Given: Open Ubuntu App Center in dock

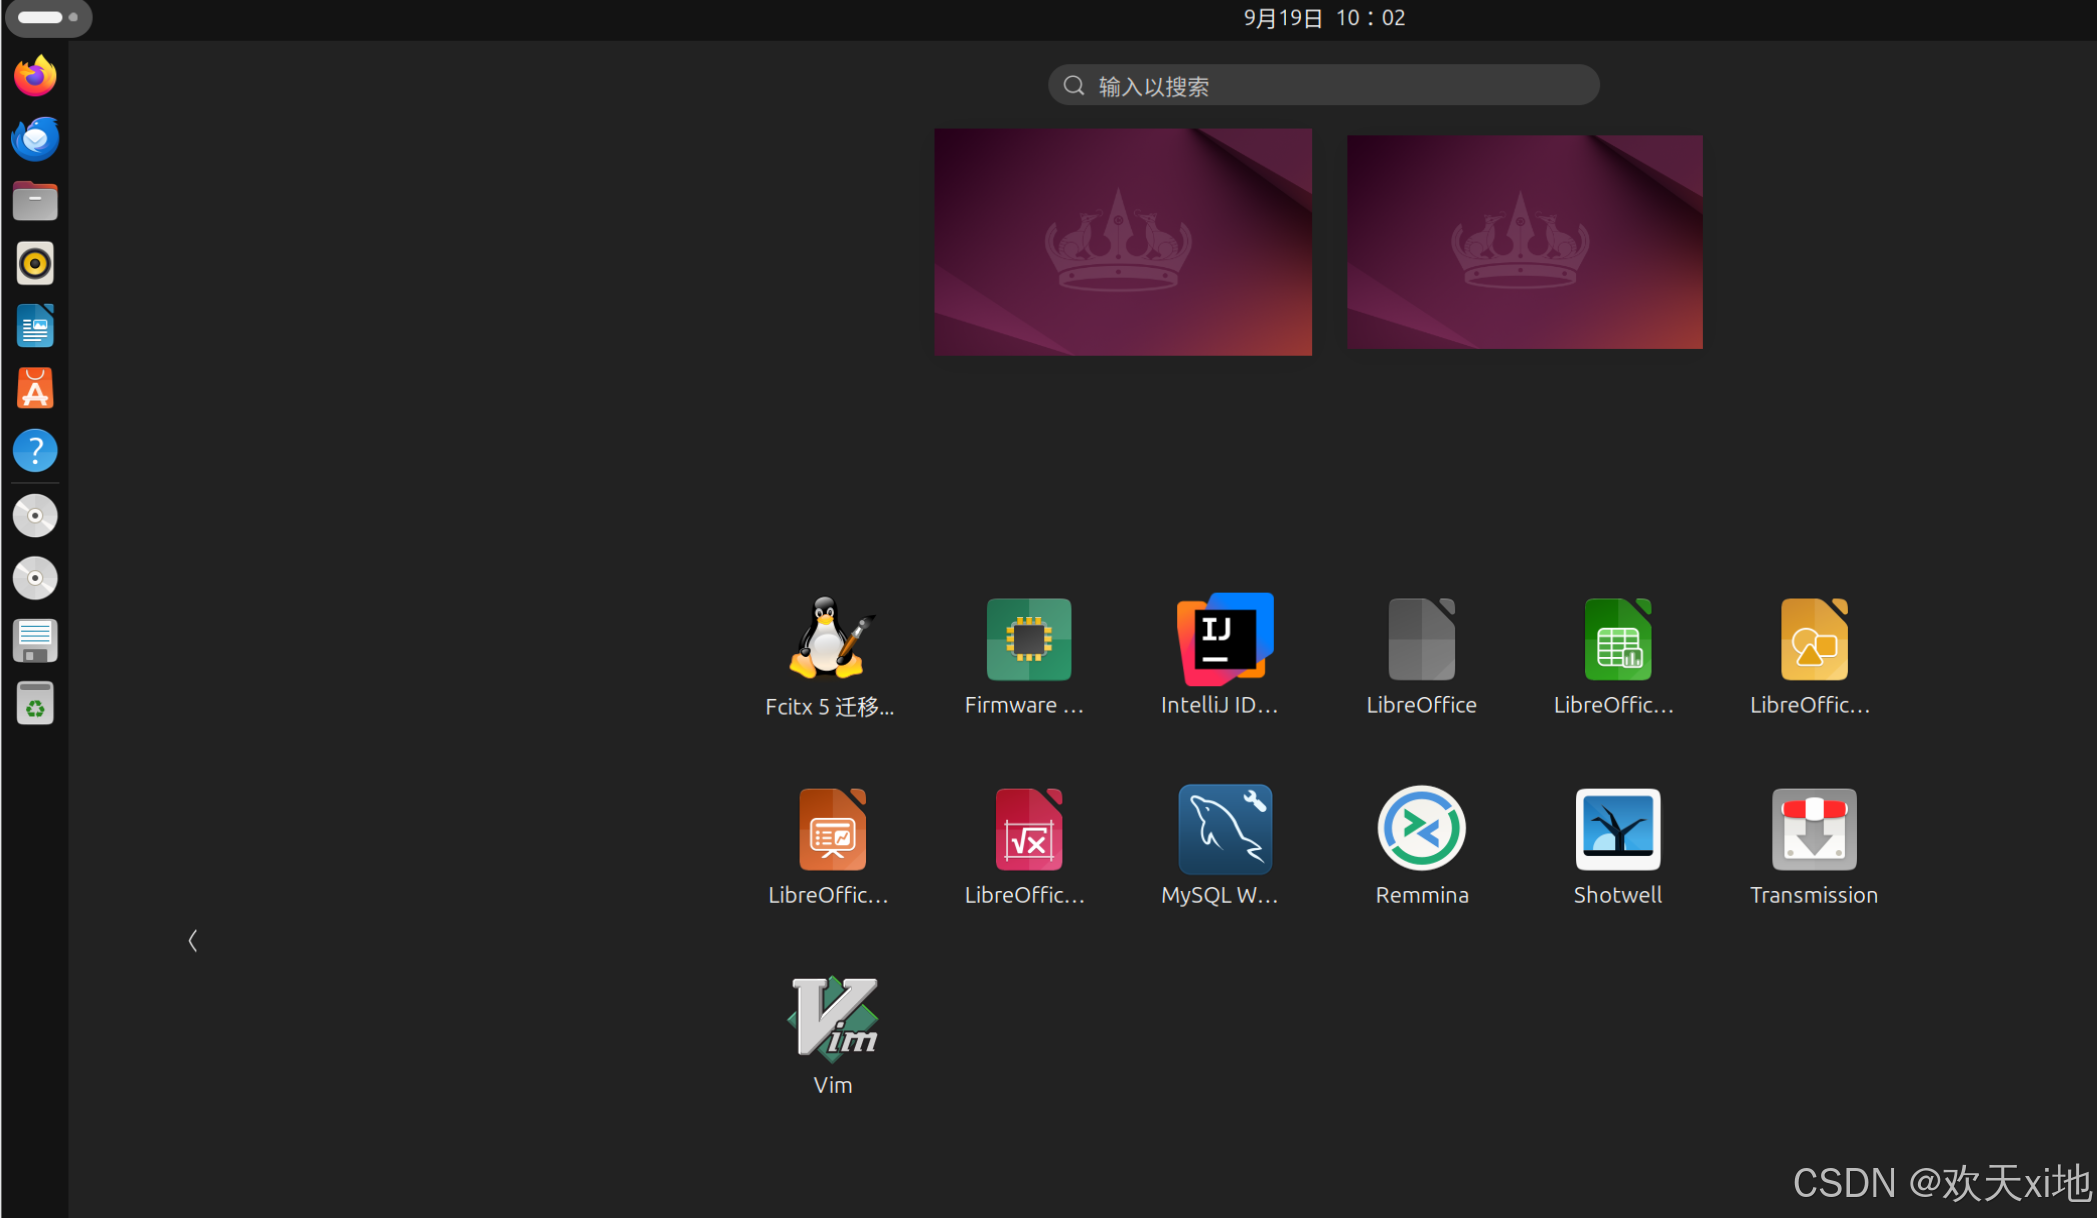Looking at the screenshot, I should [x=35, y=388].
